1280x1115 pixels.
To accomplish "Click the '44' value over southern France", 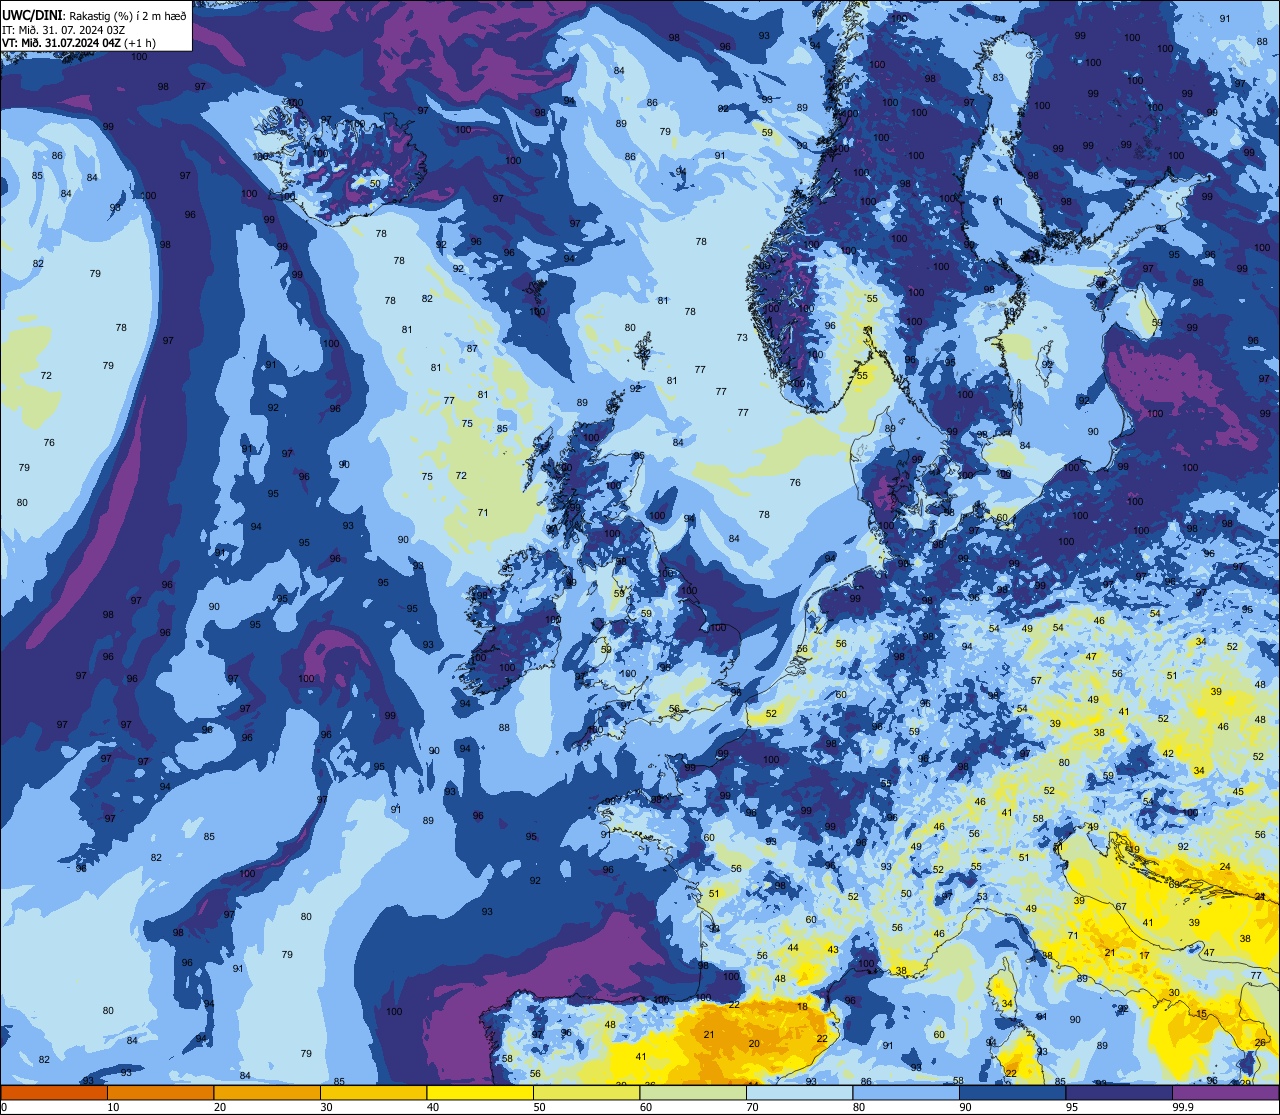I will pos(793,948).
